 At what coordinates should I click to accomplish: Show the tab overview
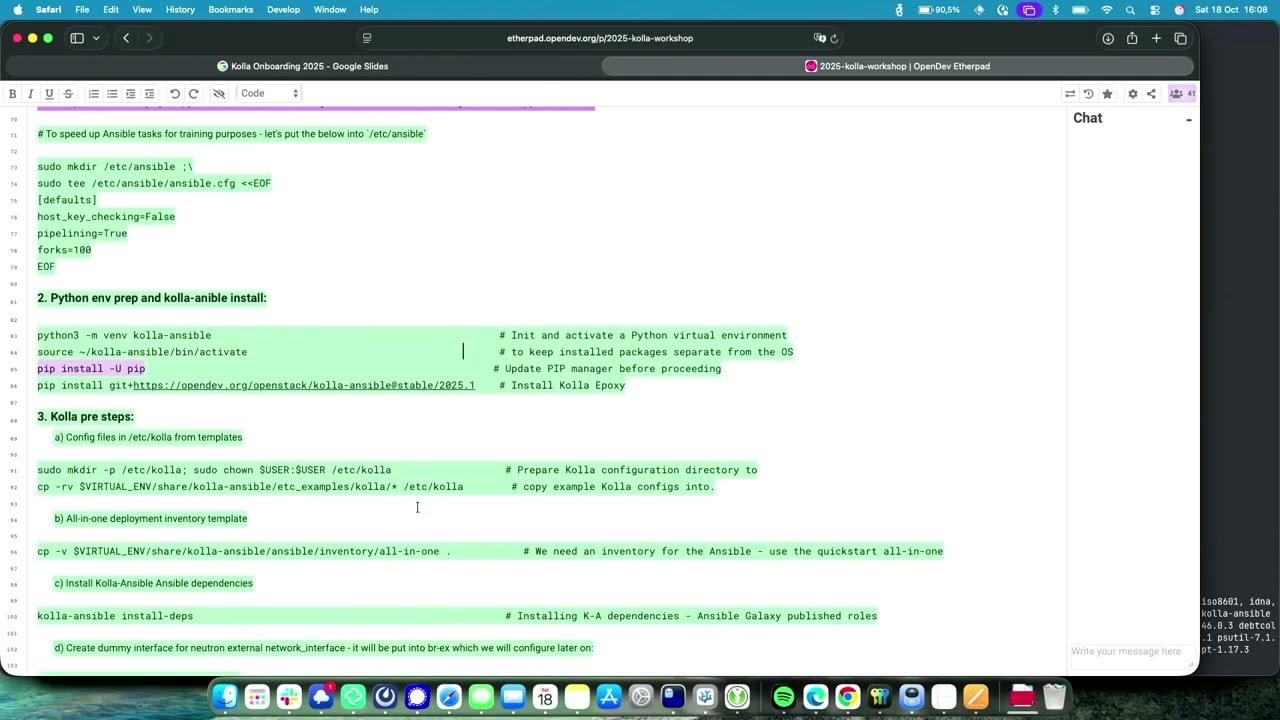1180,38
